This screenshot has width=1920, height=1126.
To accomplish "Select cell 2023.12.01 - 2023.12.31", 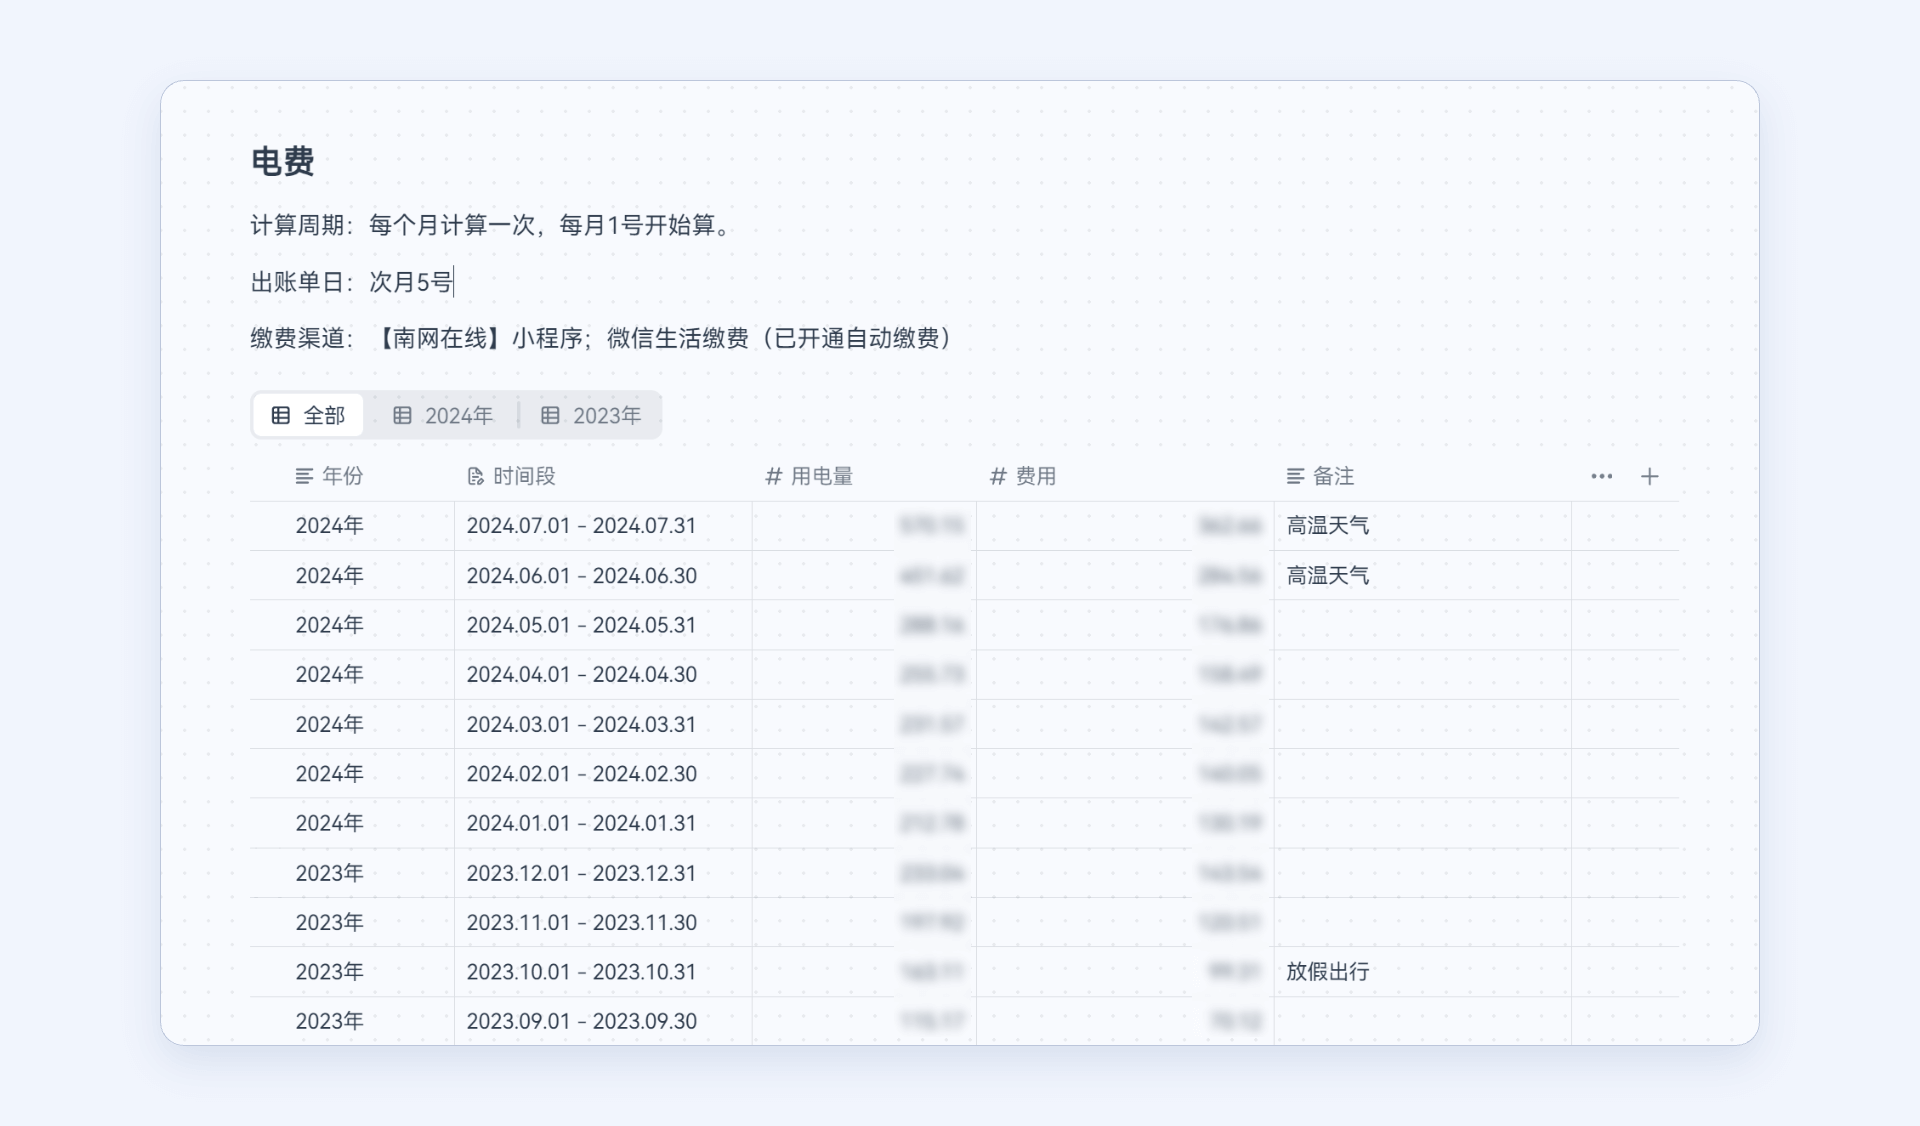I will pyautogui.click(x=603, y=873).
